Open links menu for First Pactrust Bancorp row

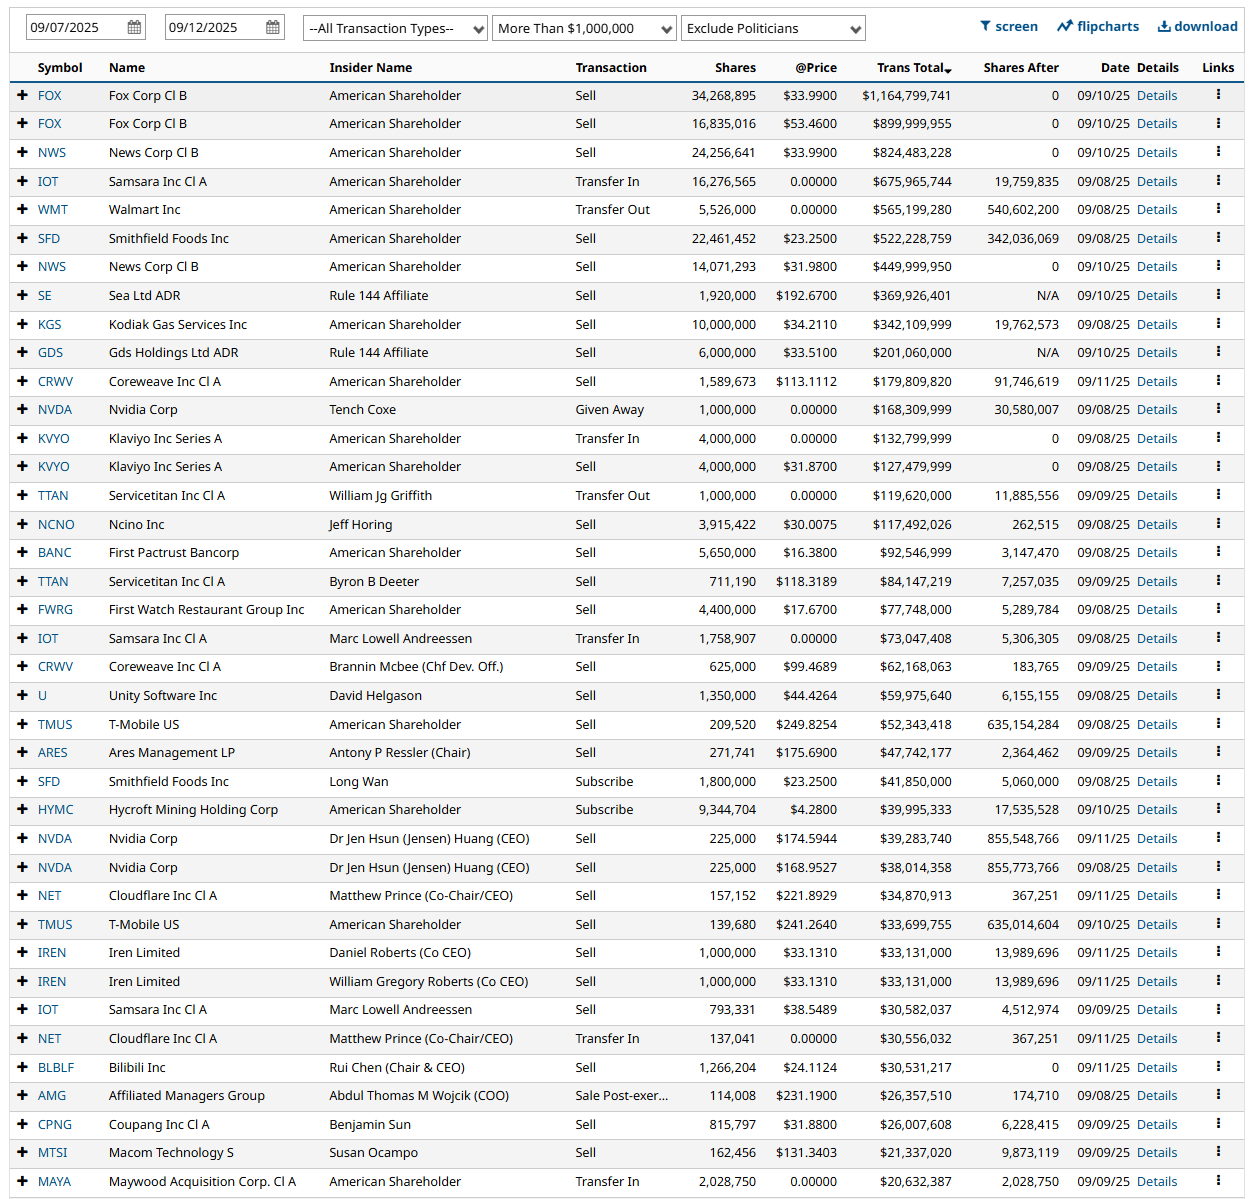pos(1218,552)
